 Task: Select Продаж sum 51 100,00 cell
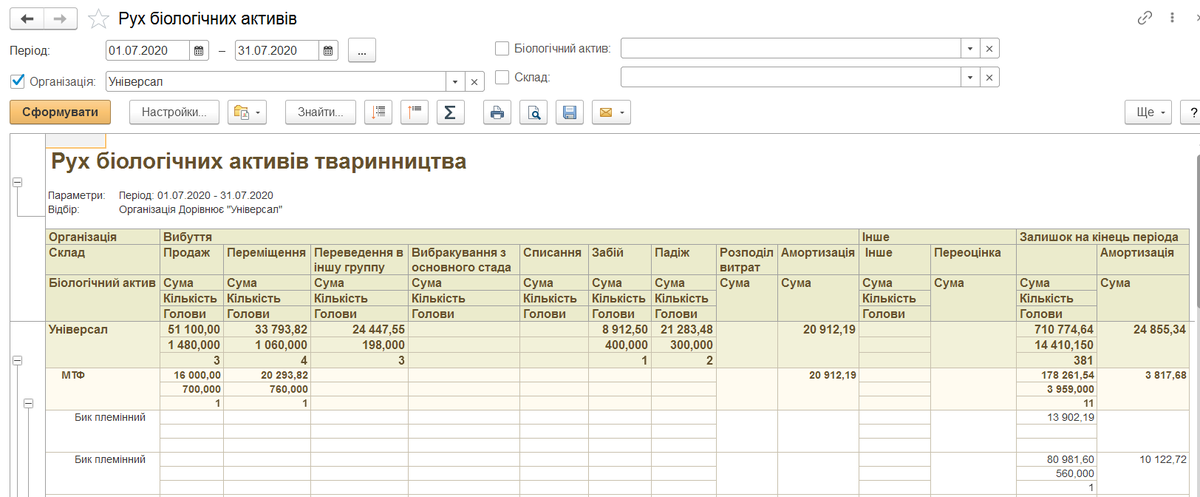191,328
